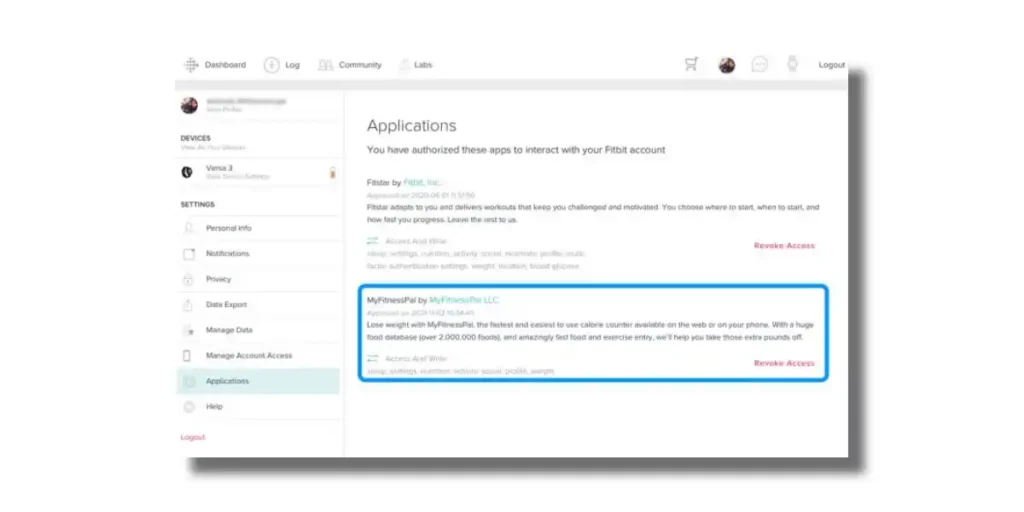This screenshot has width=1024, height=512.
Task: Click the SETTINGS section heading
Action: point(197,204)
